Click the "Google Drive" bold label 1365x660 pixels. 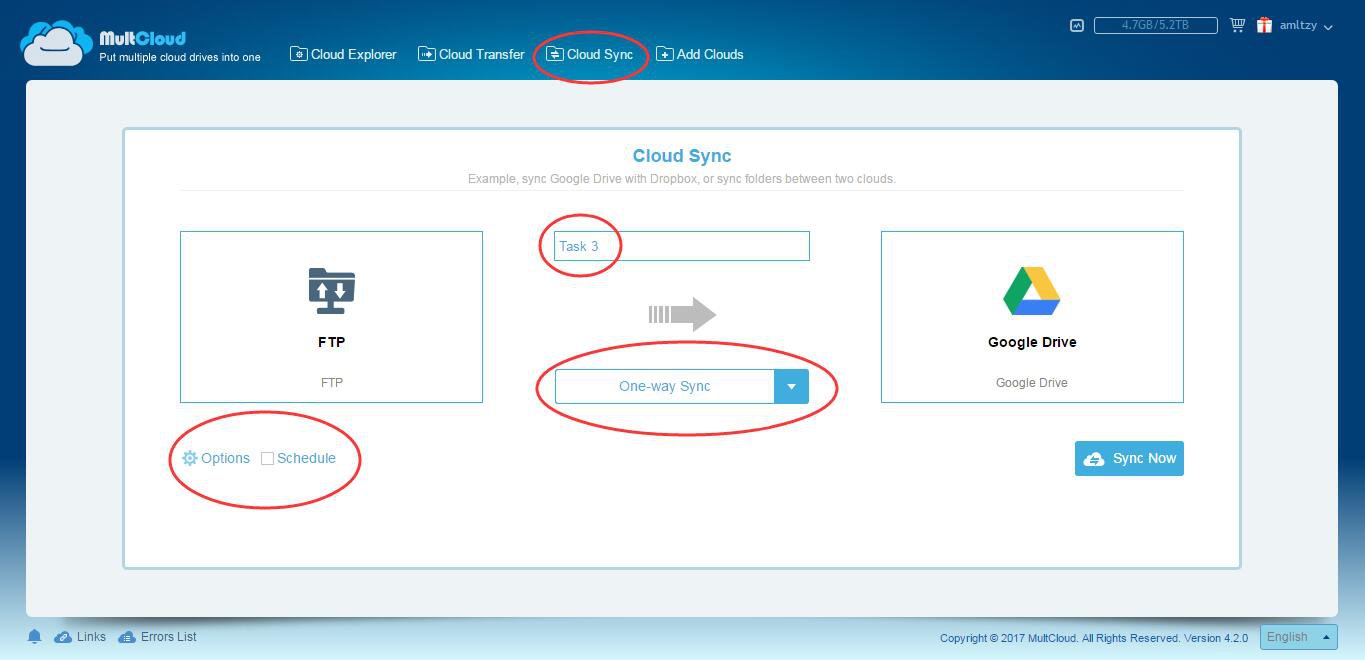[1032, 342]
